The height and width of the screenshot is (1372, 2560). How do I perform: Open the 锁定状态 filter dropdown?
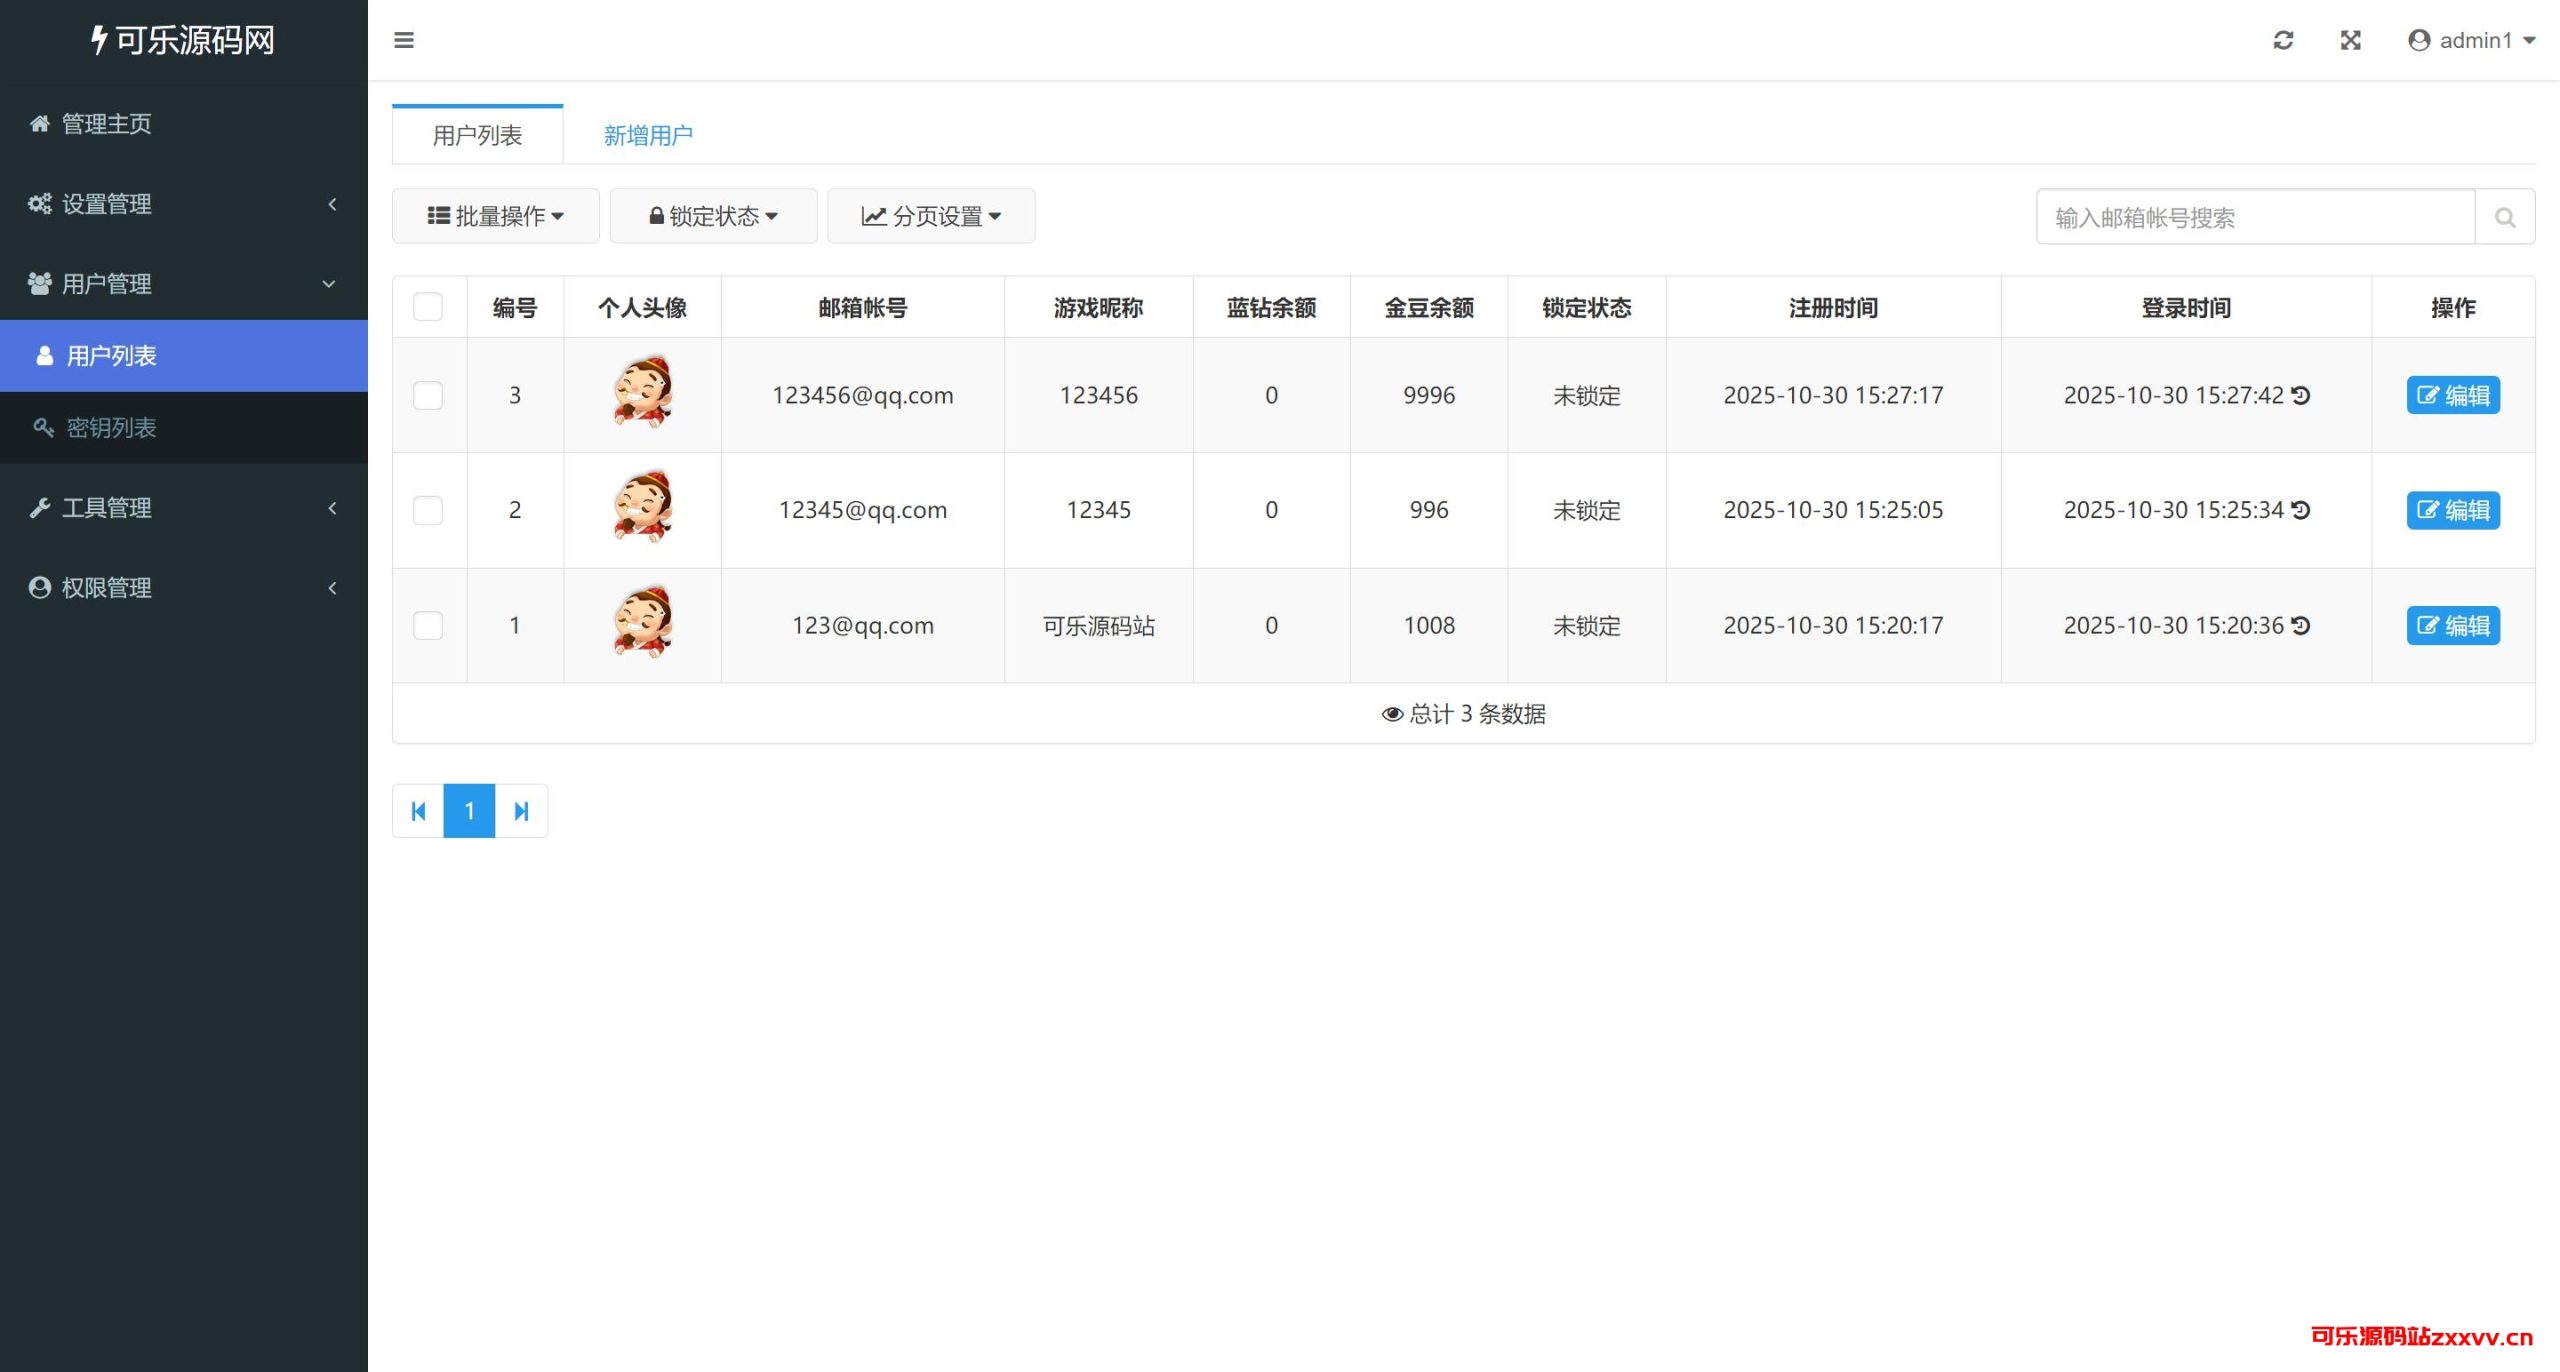[713, 216]
